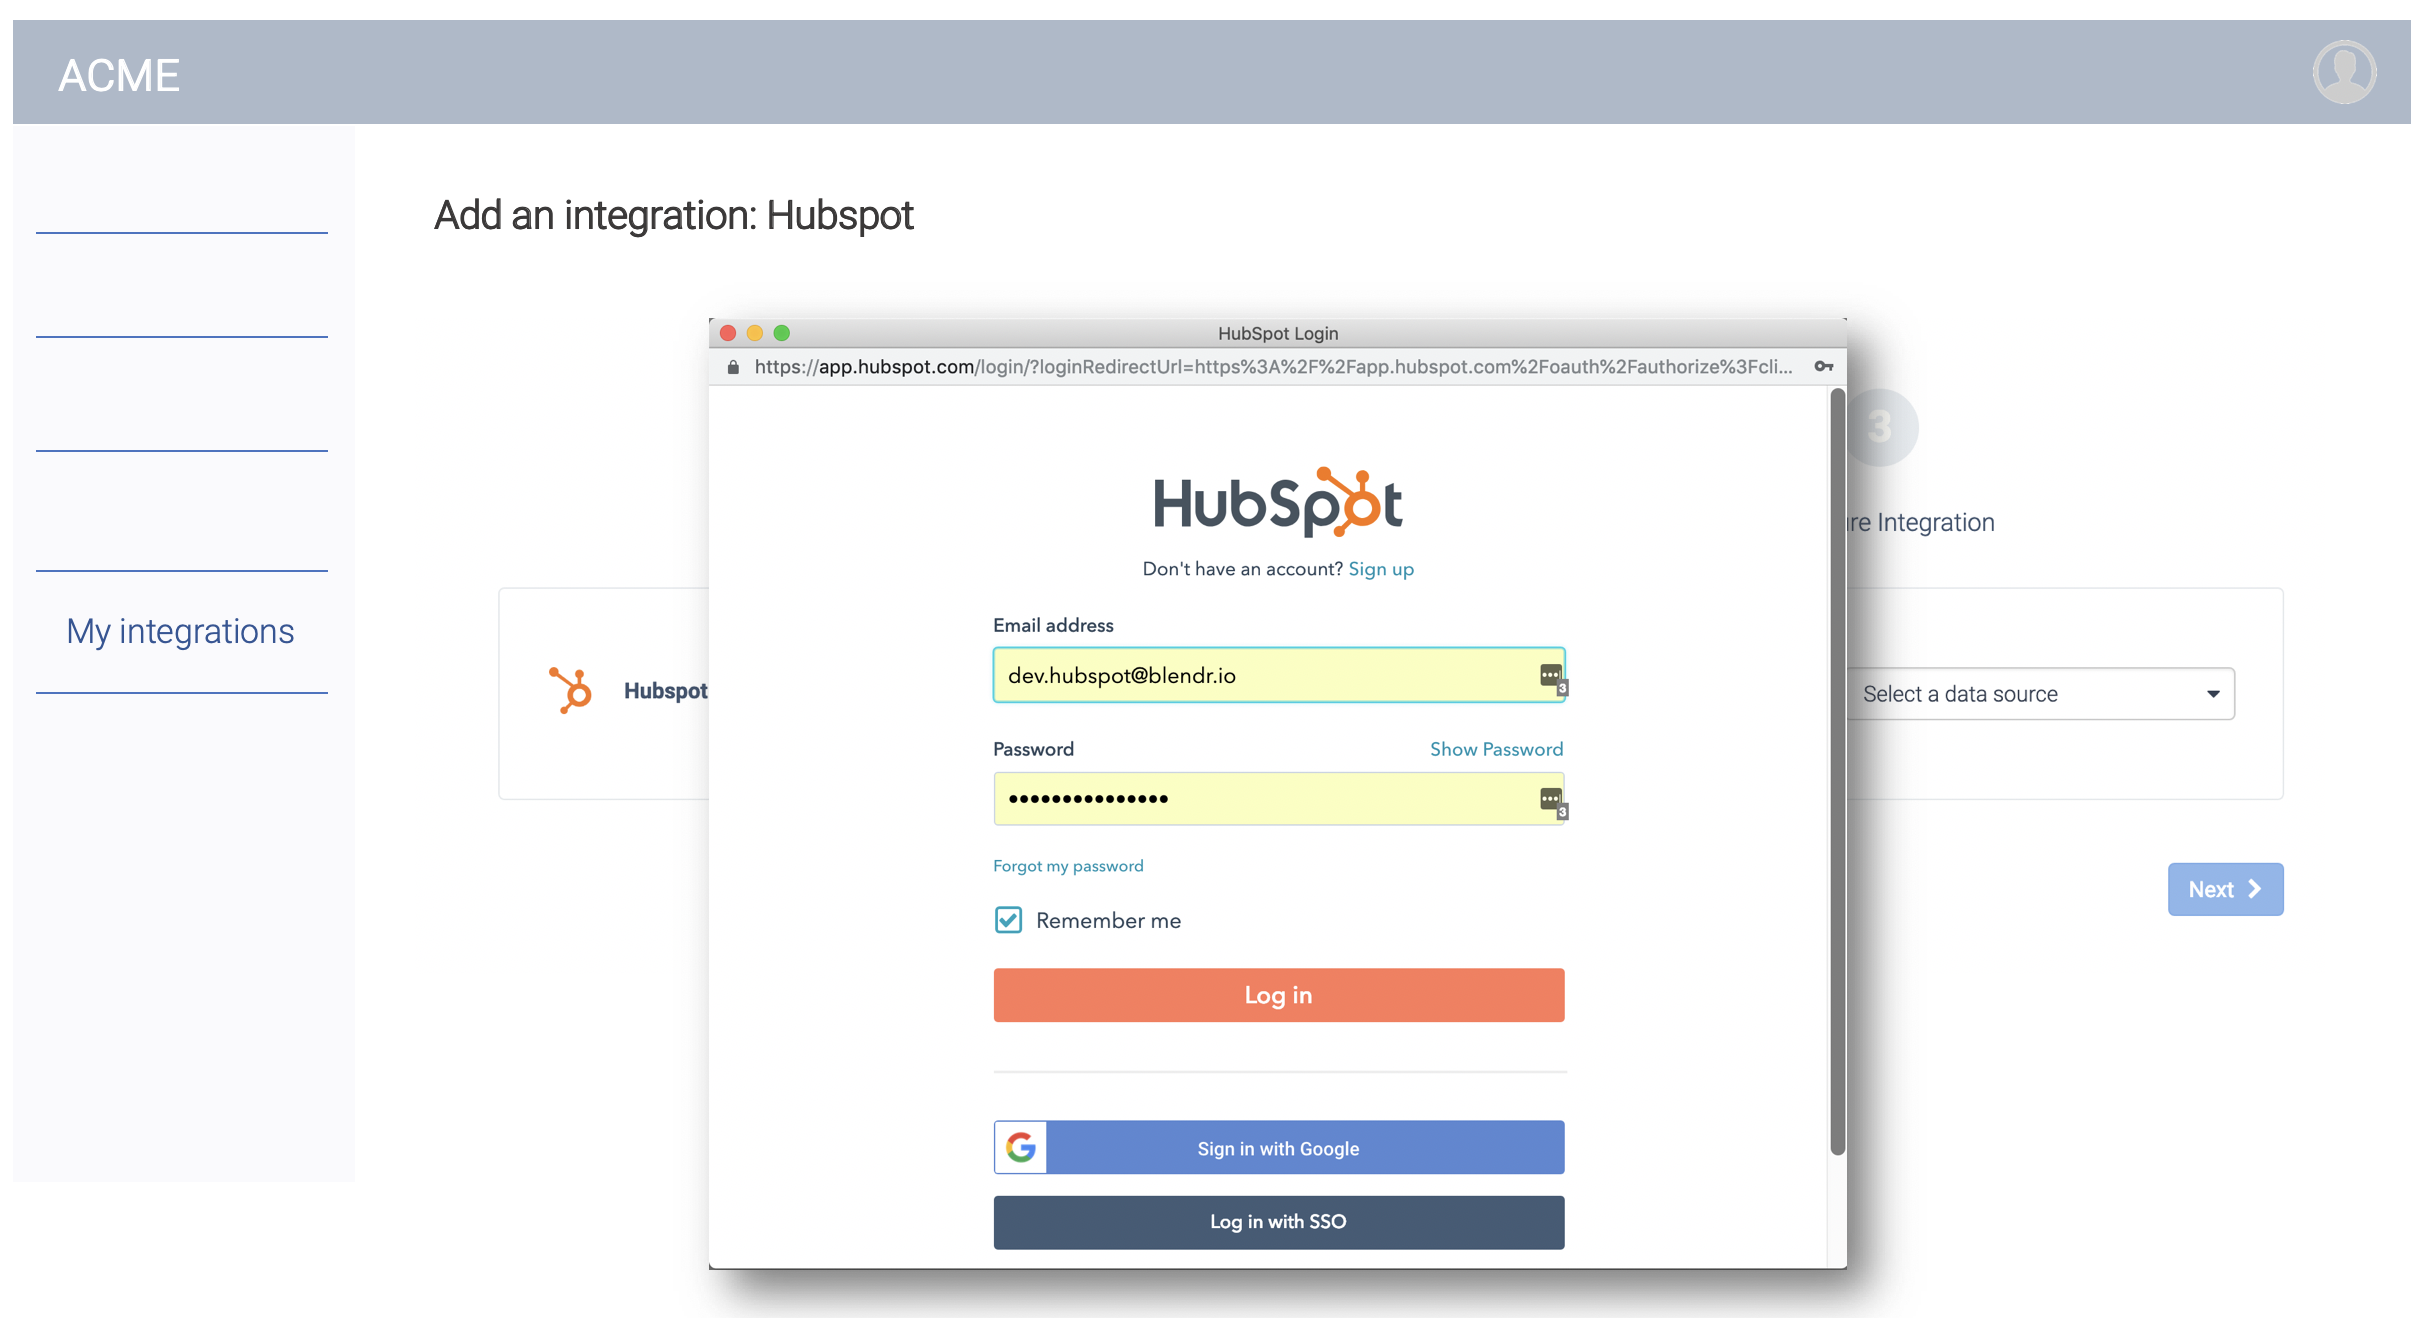2430x1318 pixels.
Task: Click the Google logo icon
Action: [1020, 1147]
